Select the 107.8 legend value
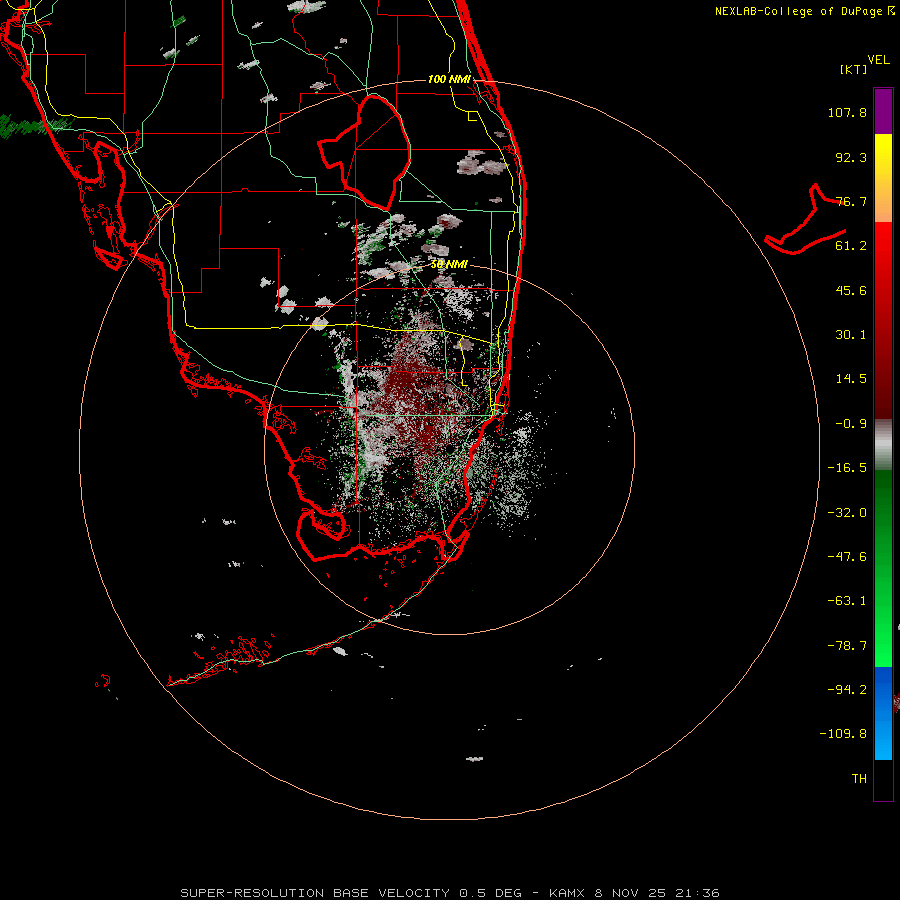This screenshot has width=900, height=900. 847,112
